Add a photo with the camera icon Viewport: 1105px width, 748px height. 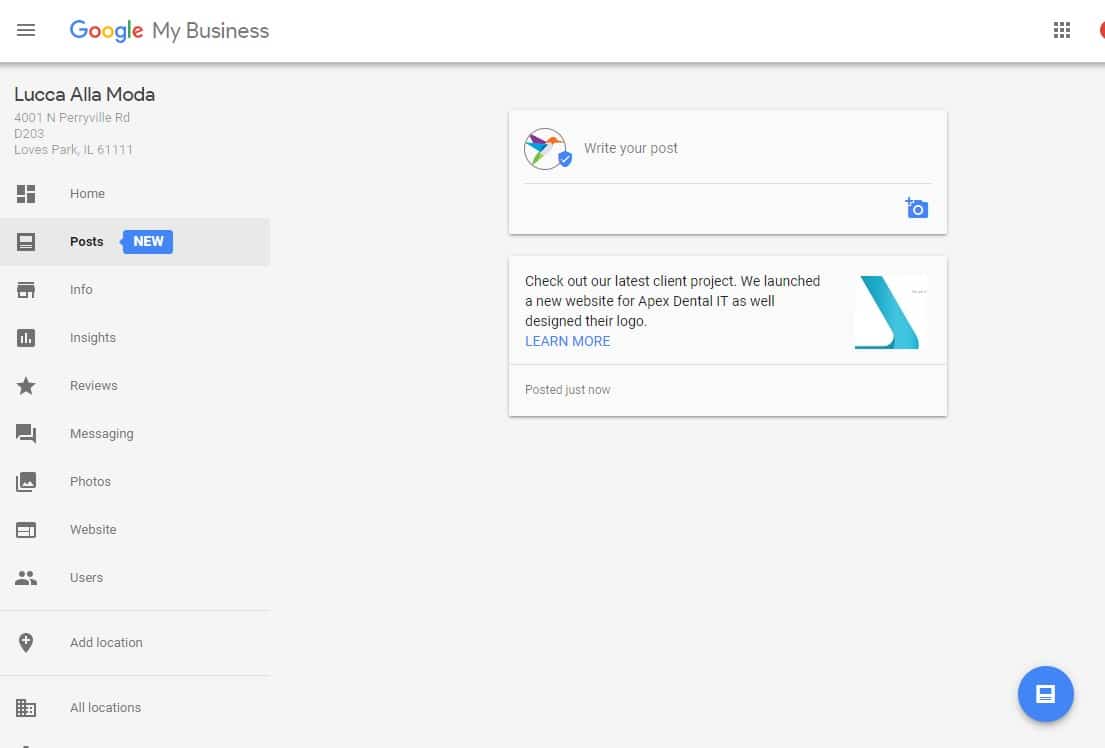[x=917, y=208]
